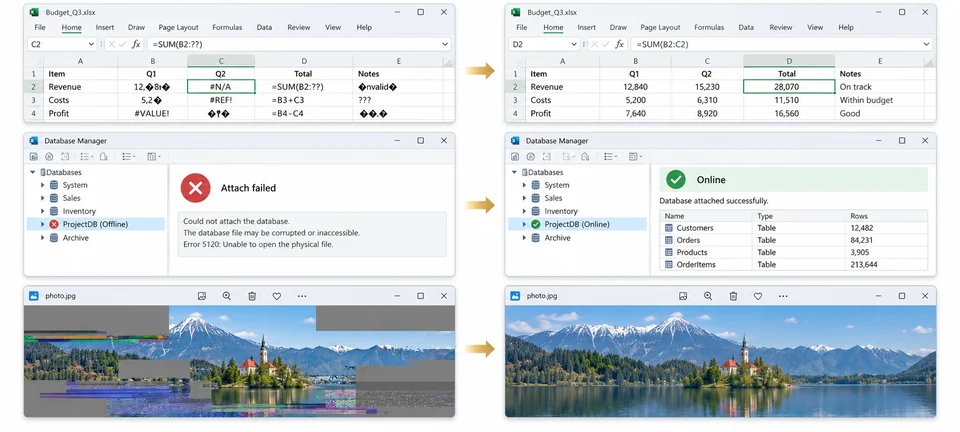
Task: Select the cell containing 16,560
Action: (x=789, y=113)
